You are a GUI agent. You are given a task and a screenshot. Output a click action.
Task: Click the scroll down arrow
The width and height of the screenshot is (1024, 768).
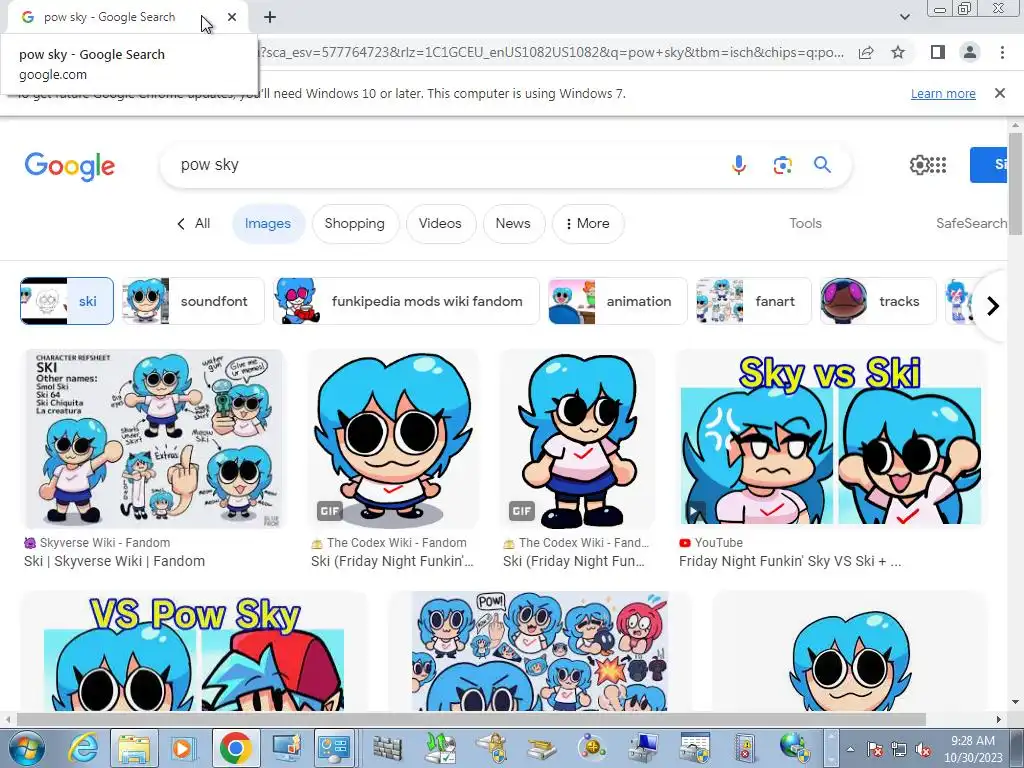pos(1015,703)
